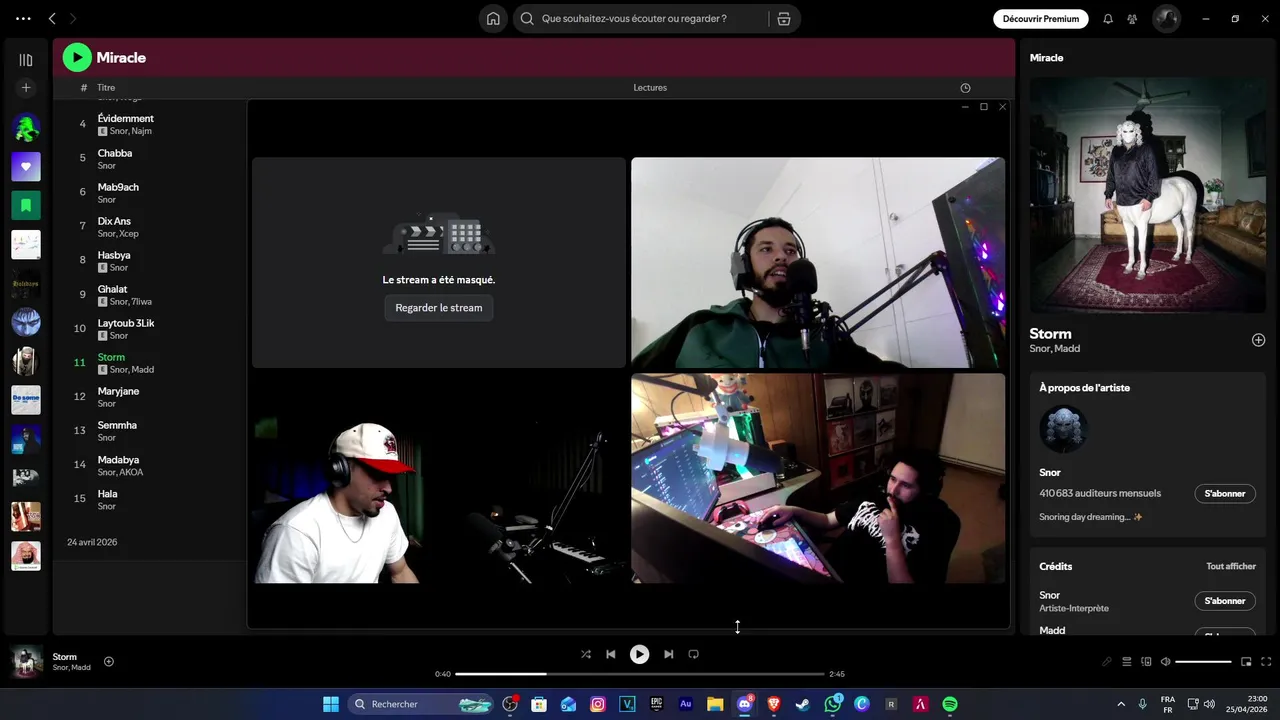This screenshot has height=720, width=1280.
Task: Open the now playing Storm cover thumbnail
Action: 26,661
